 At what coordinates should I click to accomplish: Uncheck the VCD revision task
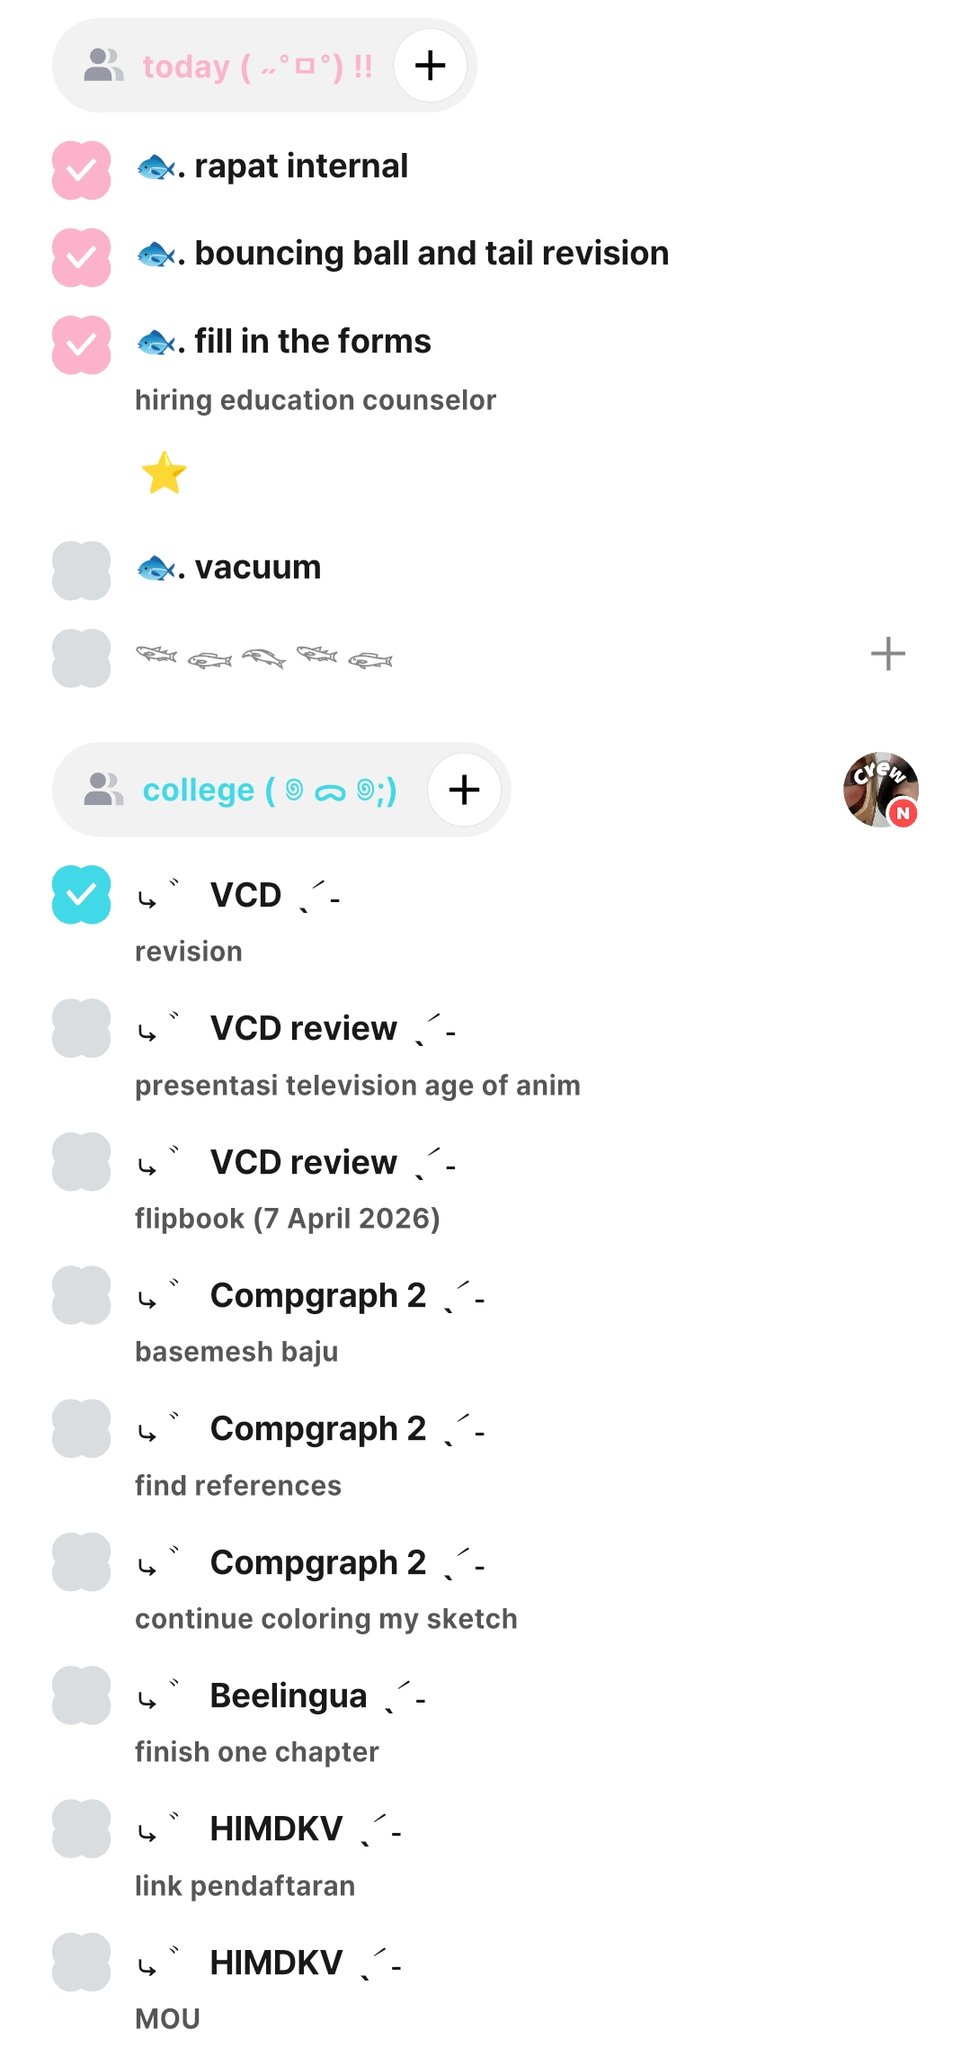pyautogui.click(x=81, y=894)
